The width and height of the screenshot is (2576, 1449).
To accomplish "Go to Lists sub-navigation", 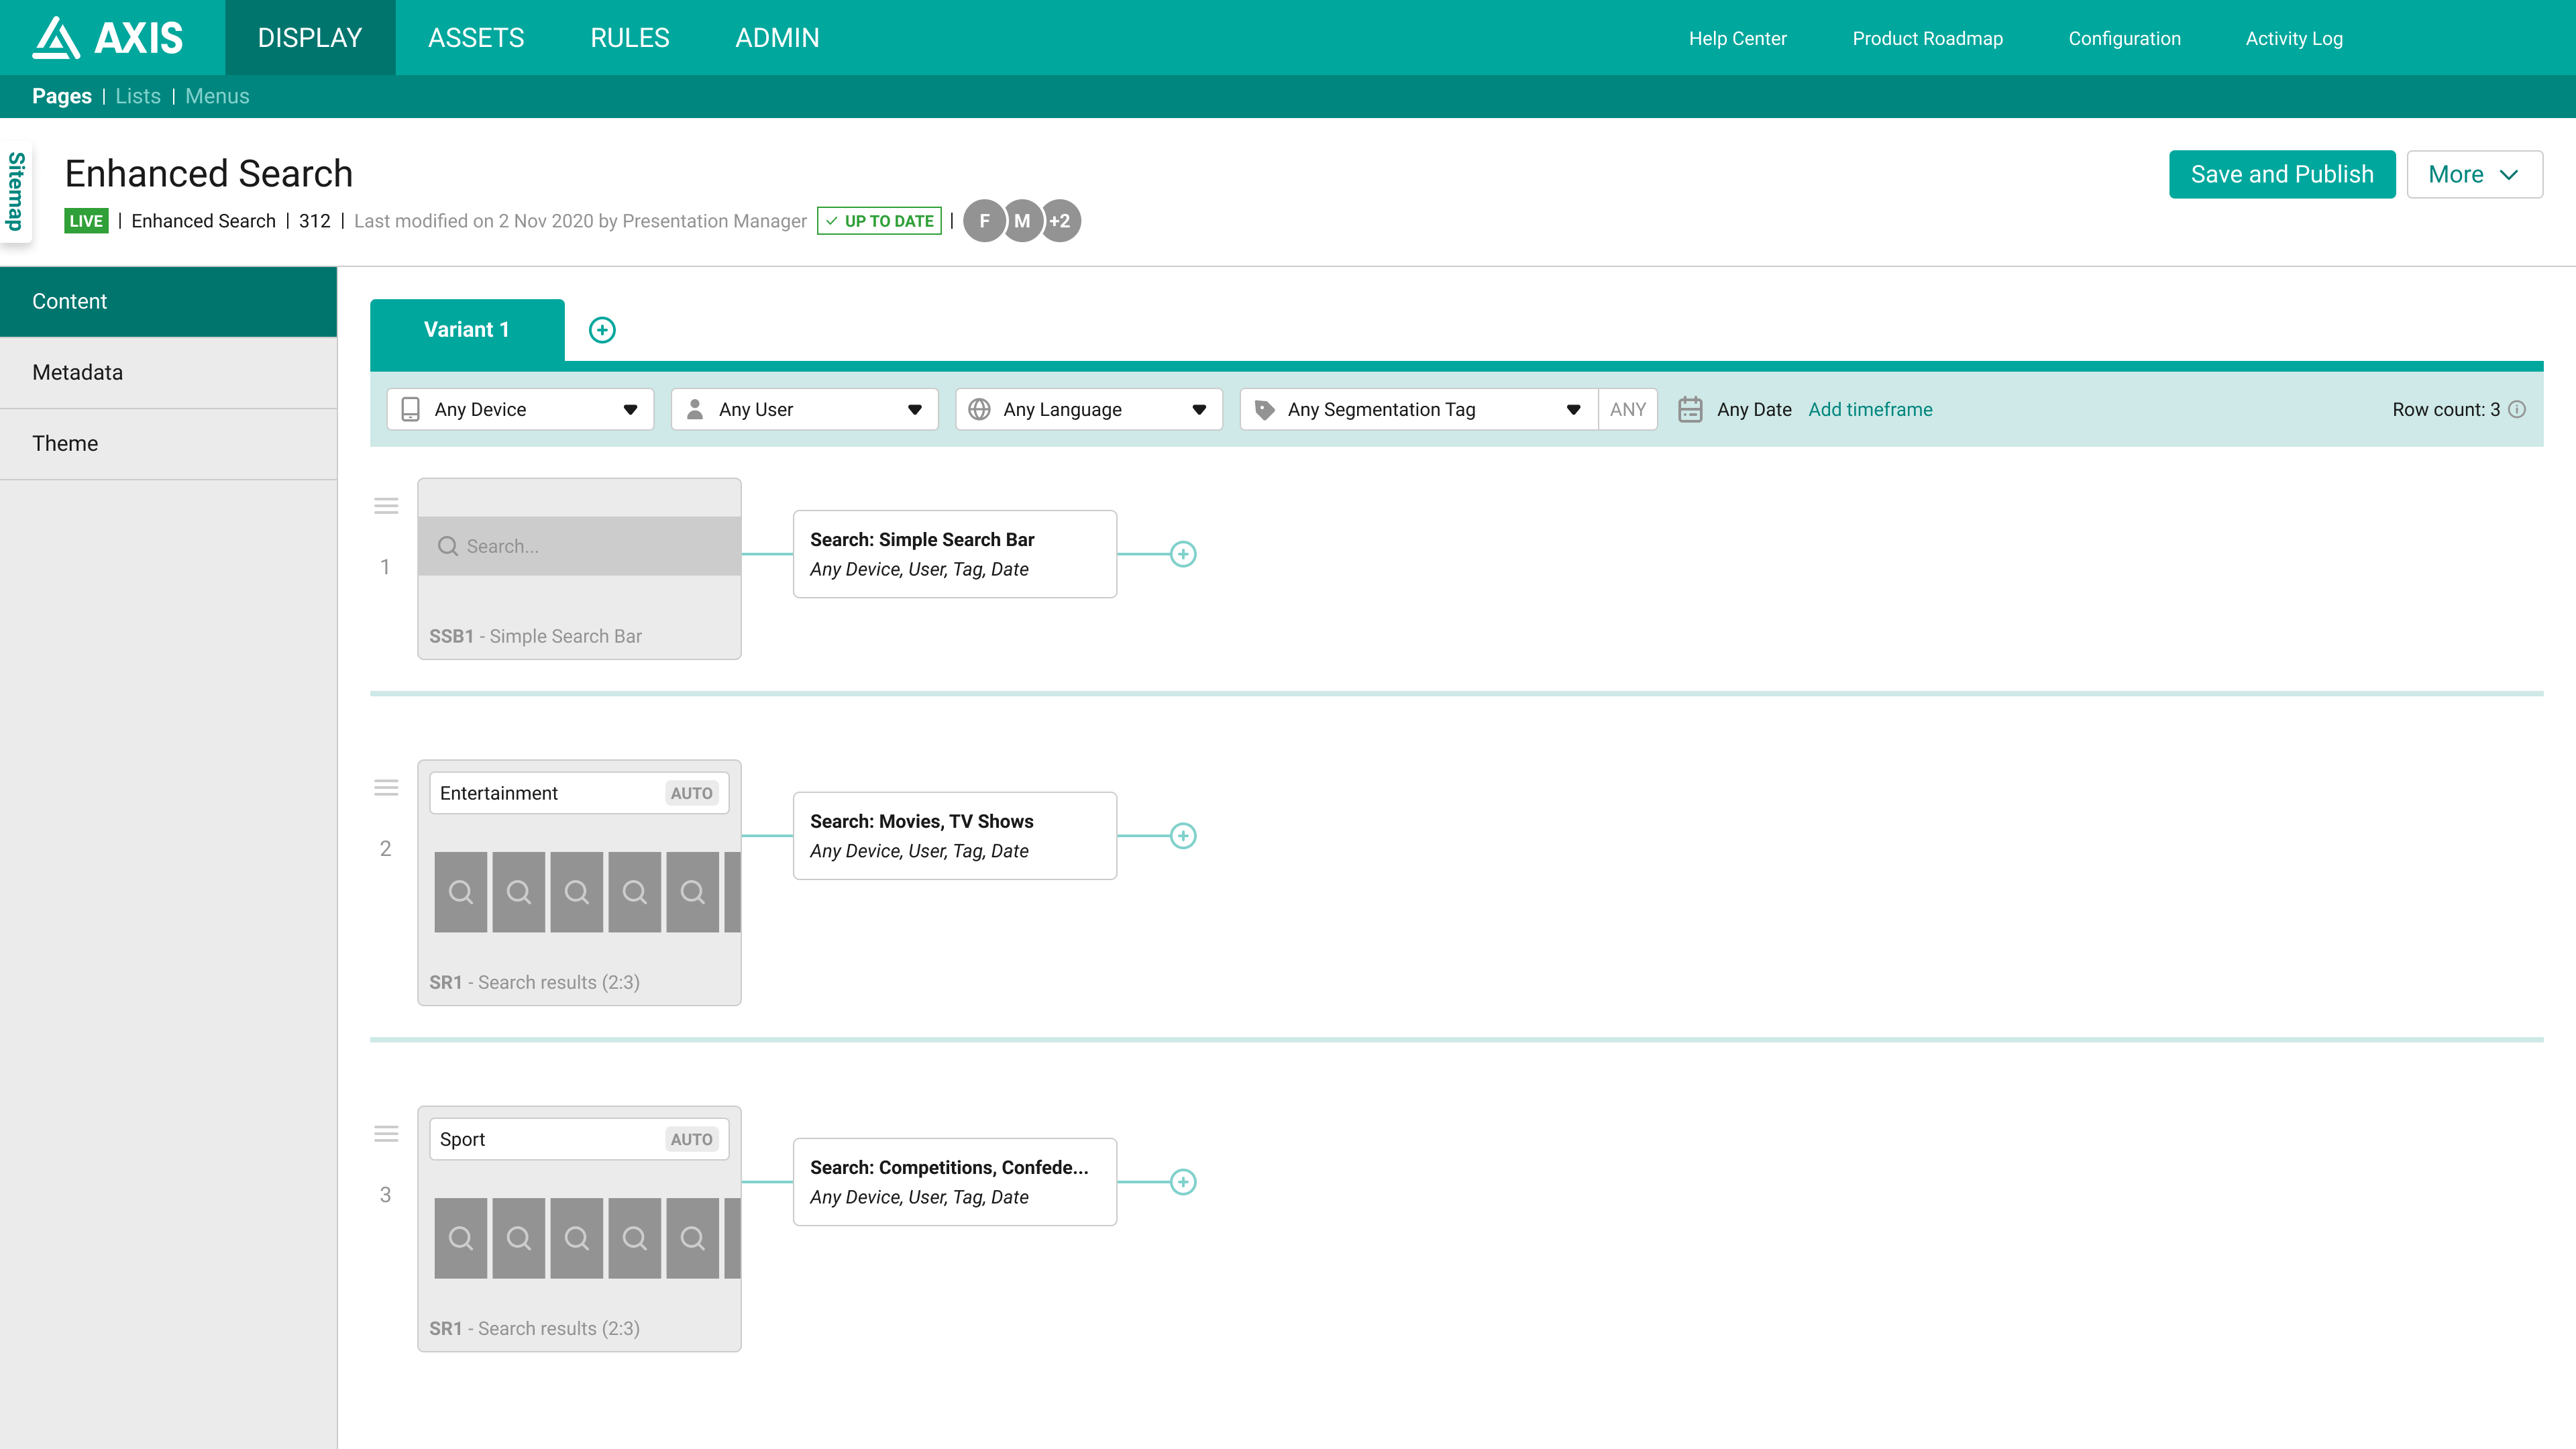I will pyautogui.click(x=138, y=96).
